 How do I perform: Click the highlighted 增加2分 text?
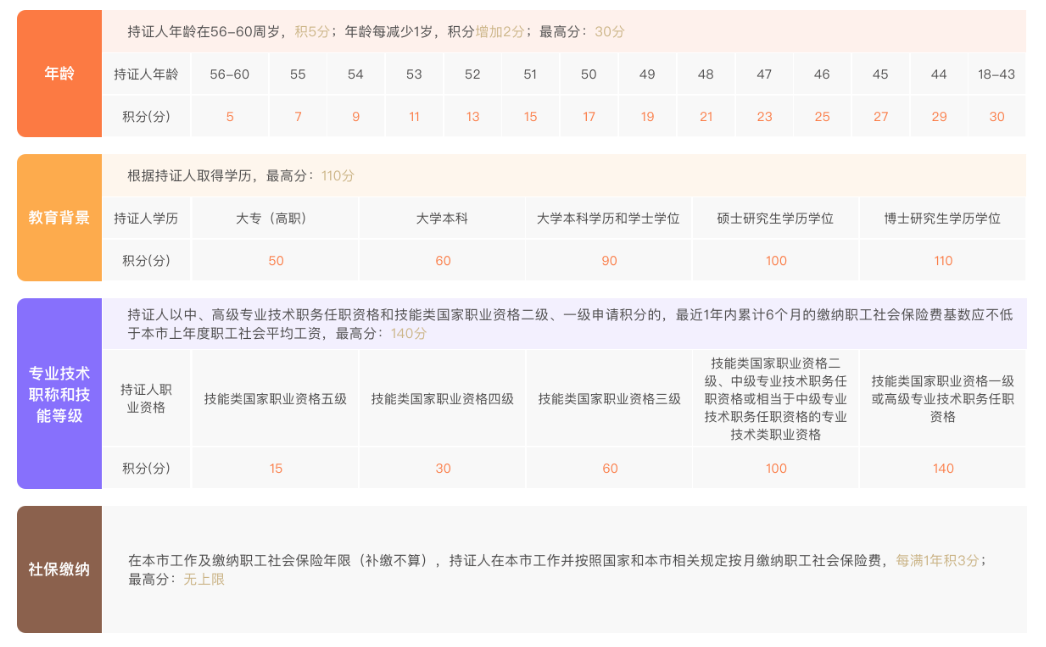[x=500, y=31]
